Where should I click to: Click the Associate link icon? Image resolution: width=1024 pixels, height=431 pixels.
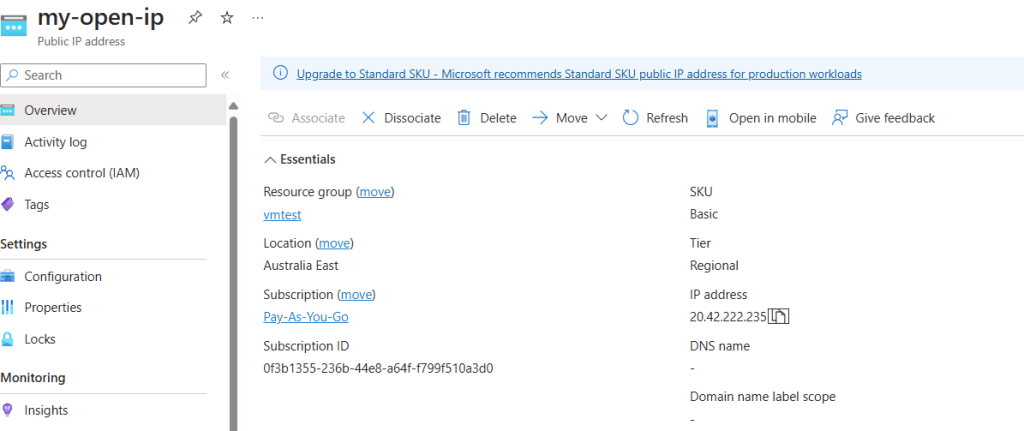(x=276, y=118)
